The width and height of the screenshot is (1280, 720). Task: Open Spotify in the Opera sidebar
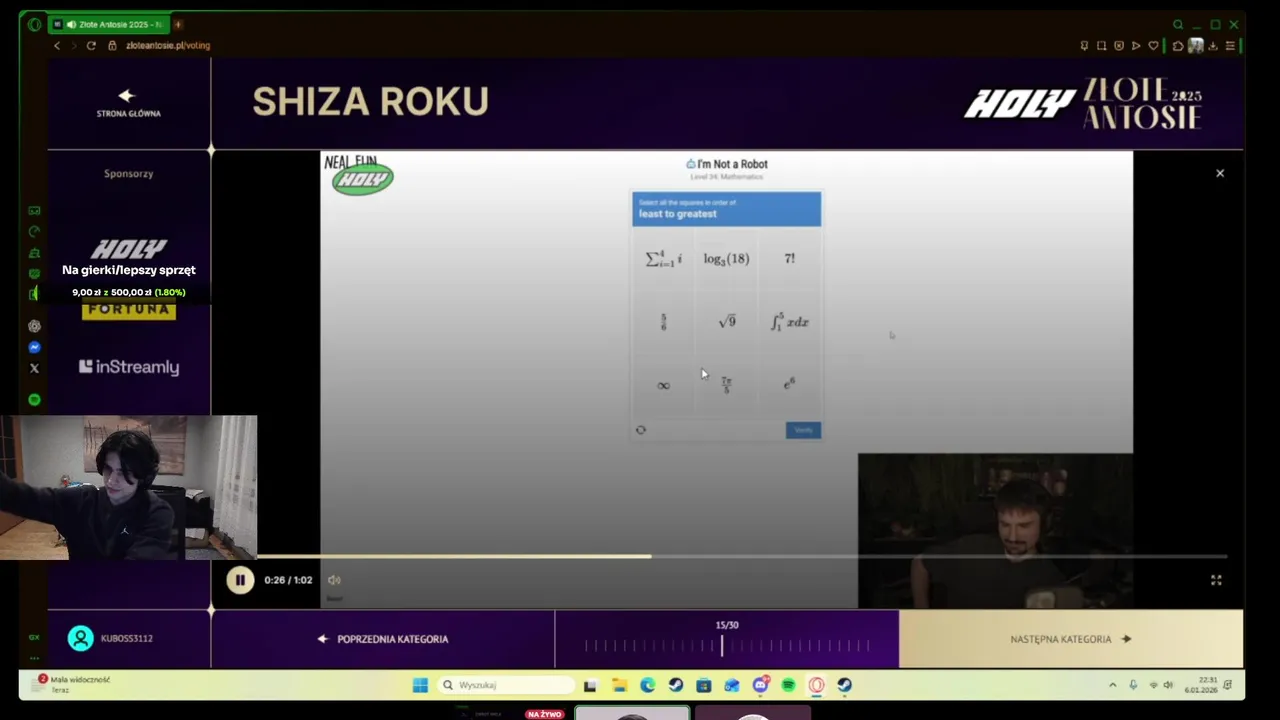[34, 399]
